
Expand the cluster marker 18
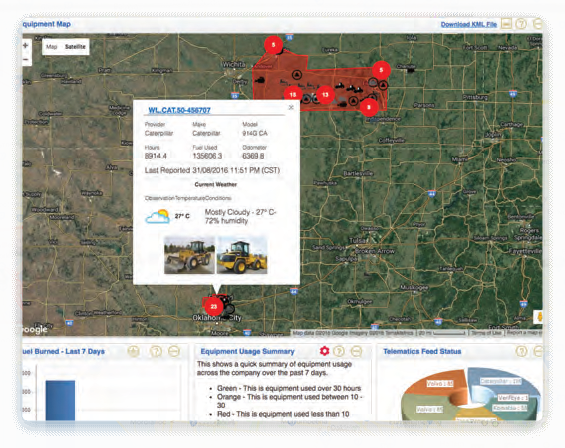(293, 94)
